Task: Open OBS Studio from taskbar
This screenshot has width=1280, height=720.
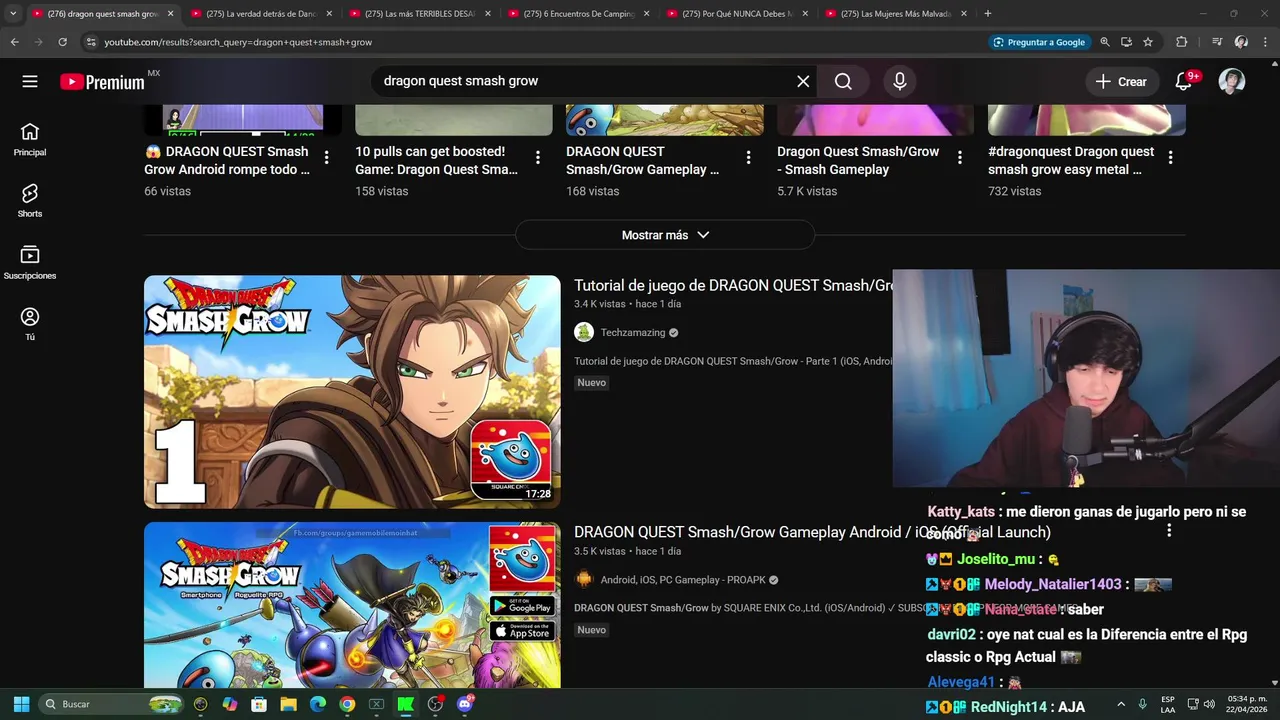Action: (435, 704)
